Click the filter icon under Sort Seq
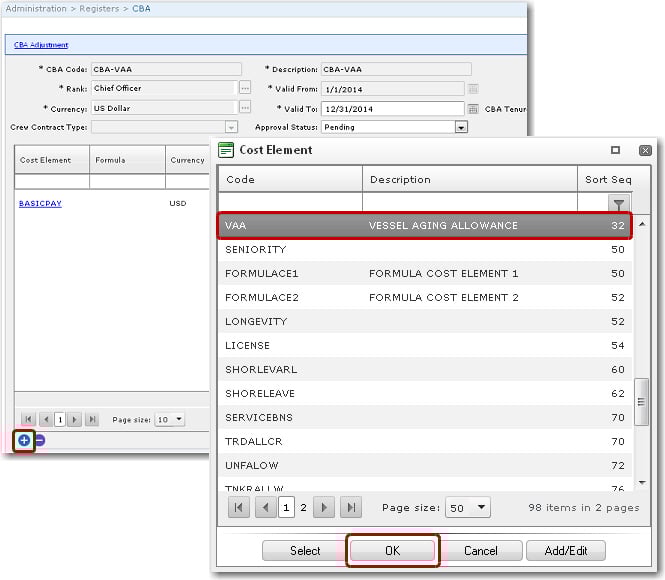Image resolution: width=665 pixels, height=580 pixels. tap(619, 204)
